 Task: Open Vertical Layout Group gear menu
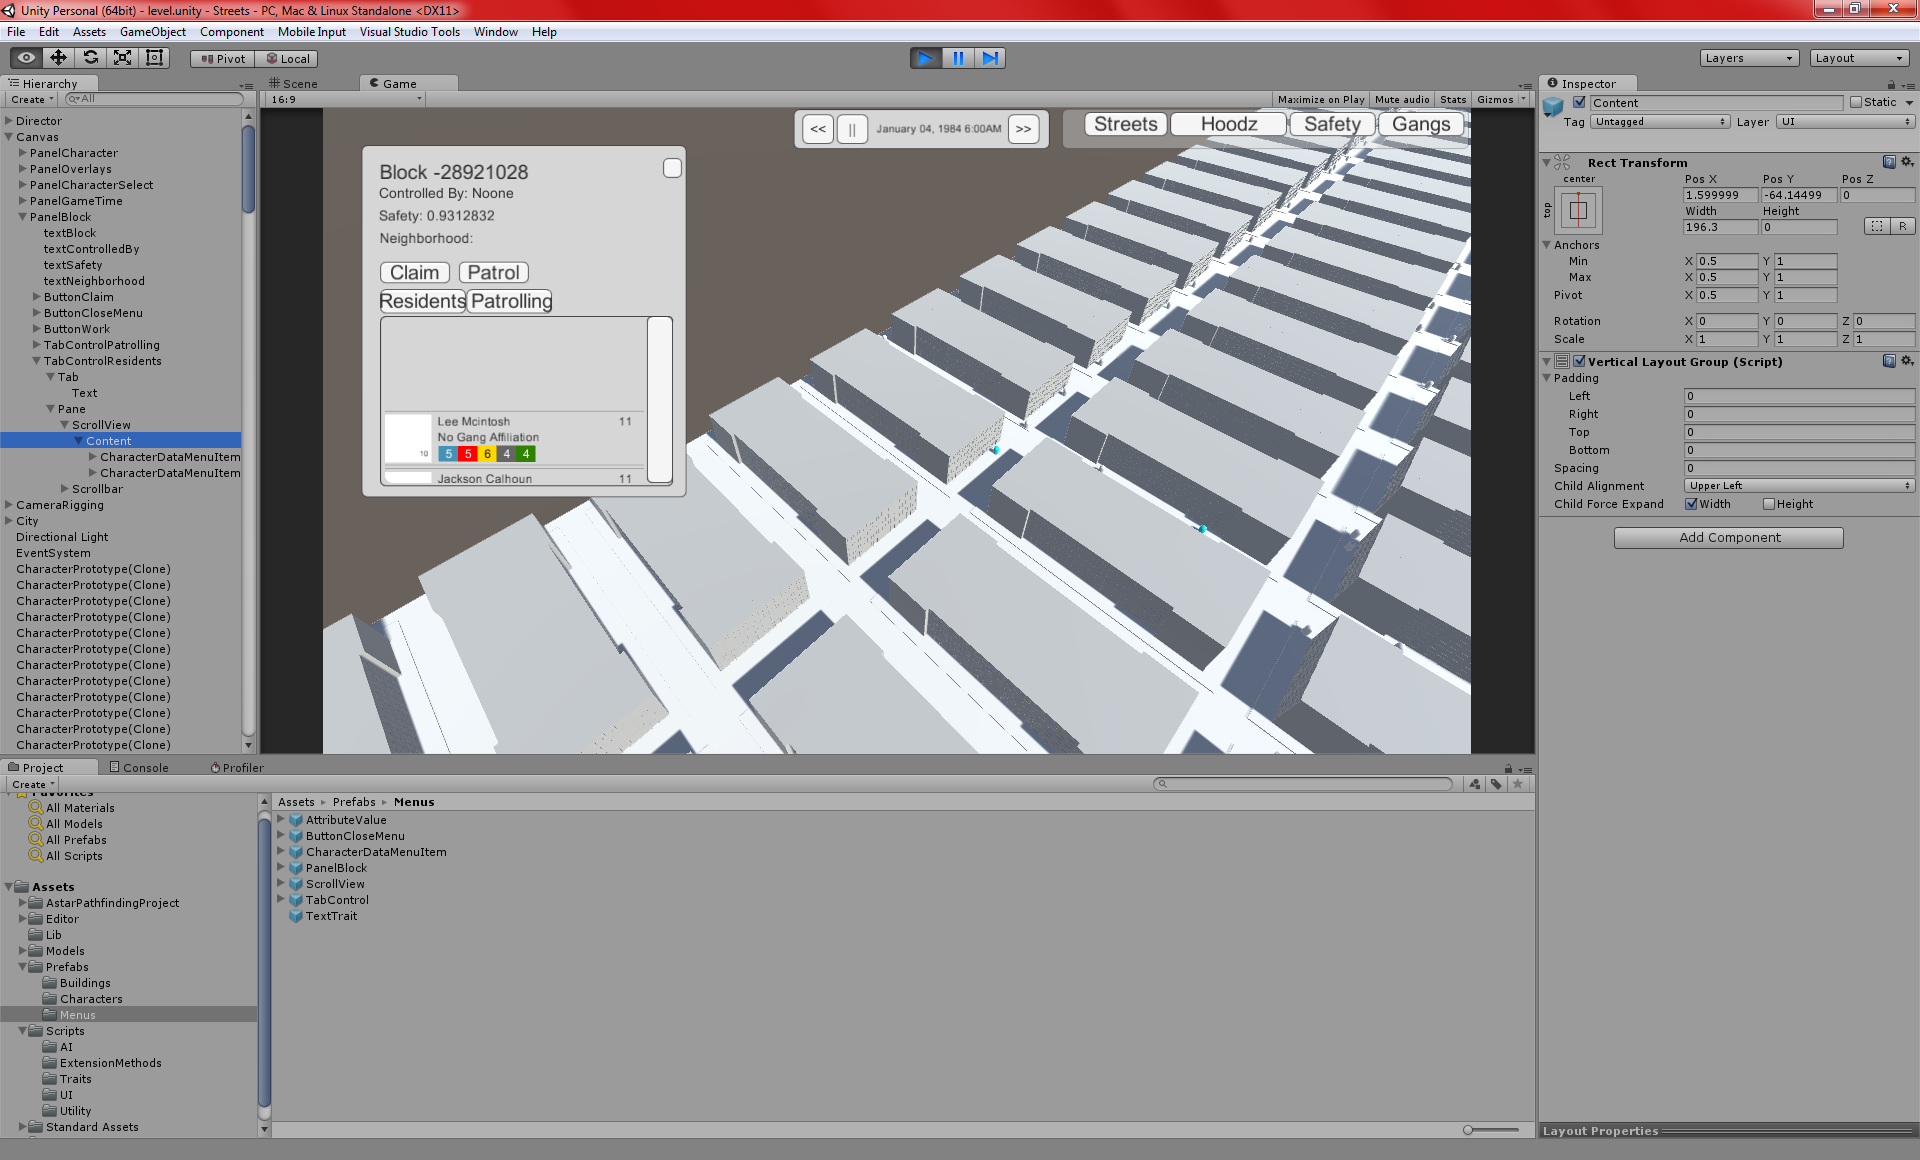coord(1907,361)
